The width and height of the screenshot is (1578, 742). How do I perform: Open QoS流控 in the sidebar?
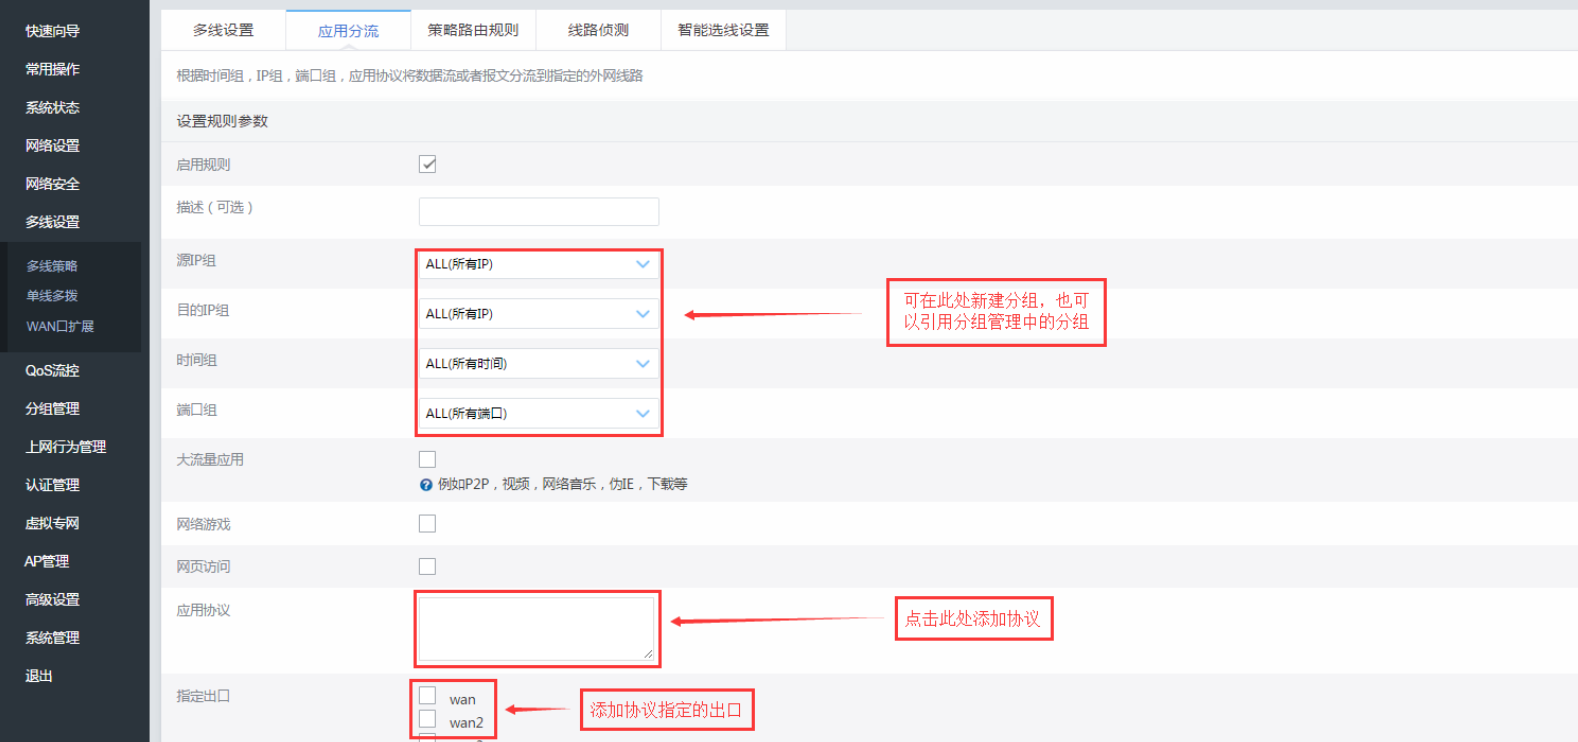52,370
